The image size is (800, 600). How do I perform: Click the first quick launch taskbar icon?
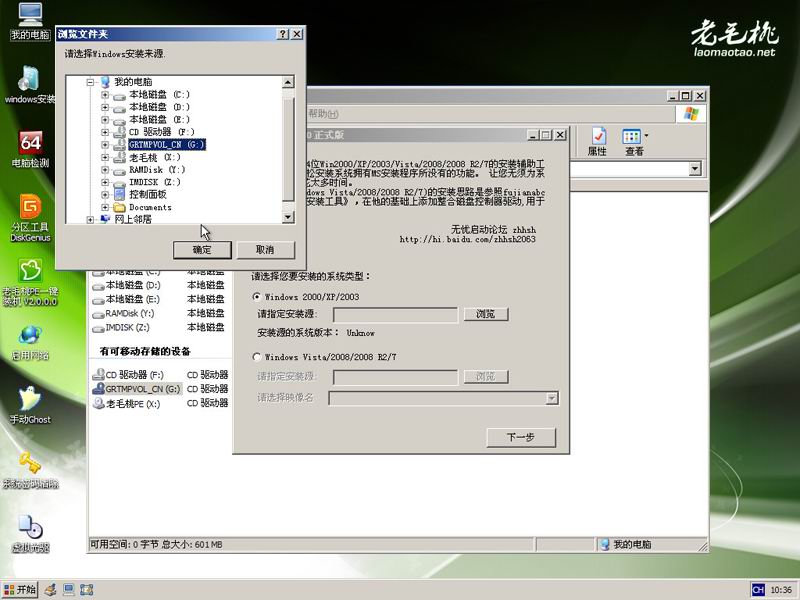[x=51, y=590]
